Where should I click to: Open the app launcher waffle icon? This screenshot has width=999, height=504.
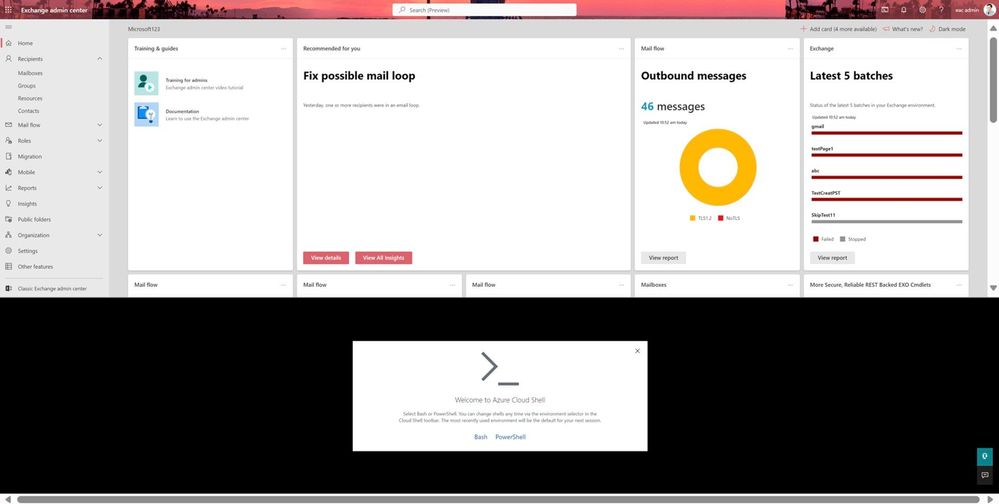(8, 10)
